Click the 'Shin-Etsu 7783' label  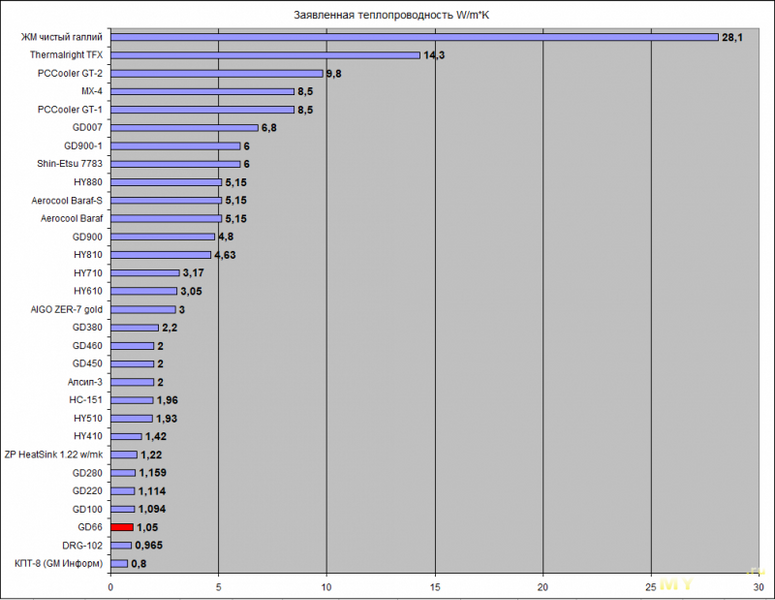(70, 164)
